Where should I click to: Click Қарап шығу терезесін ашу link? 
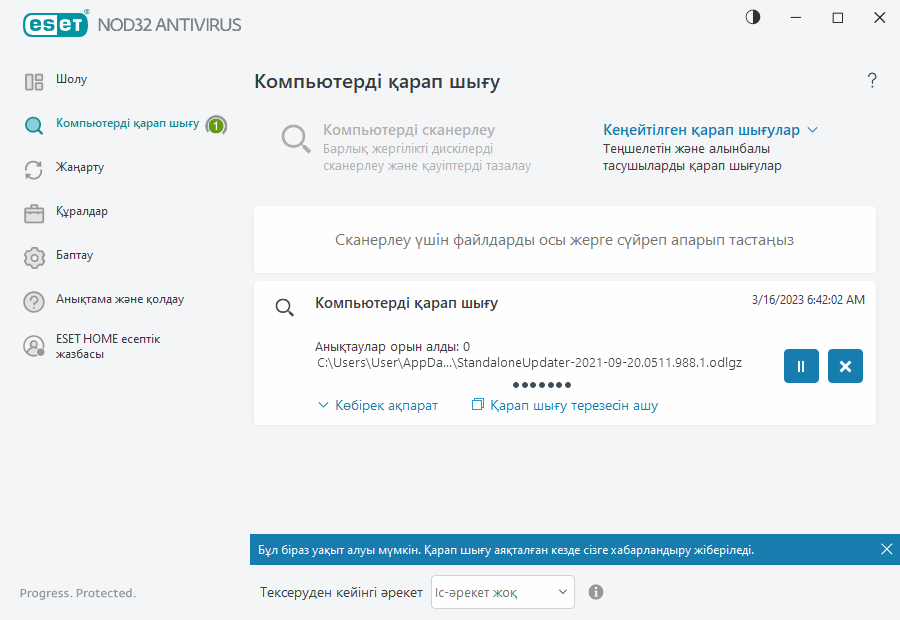(565, 405)
